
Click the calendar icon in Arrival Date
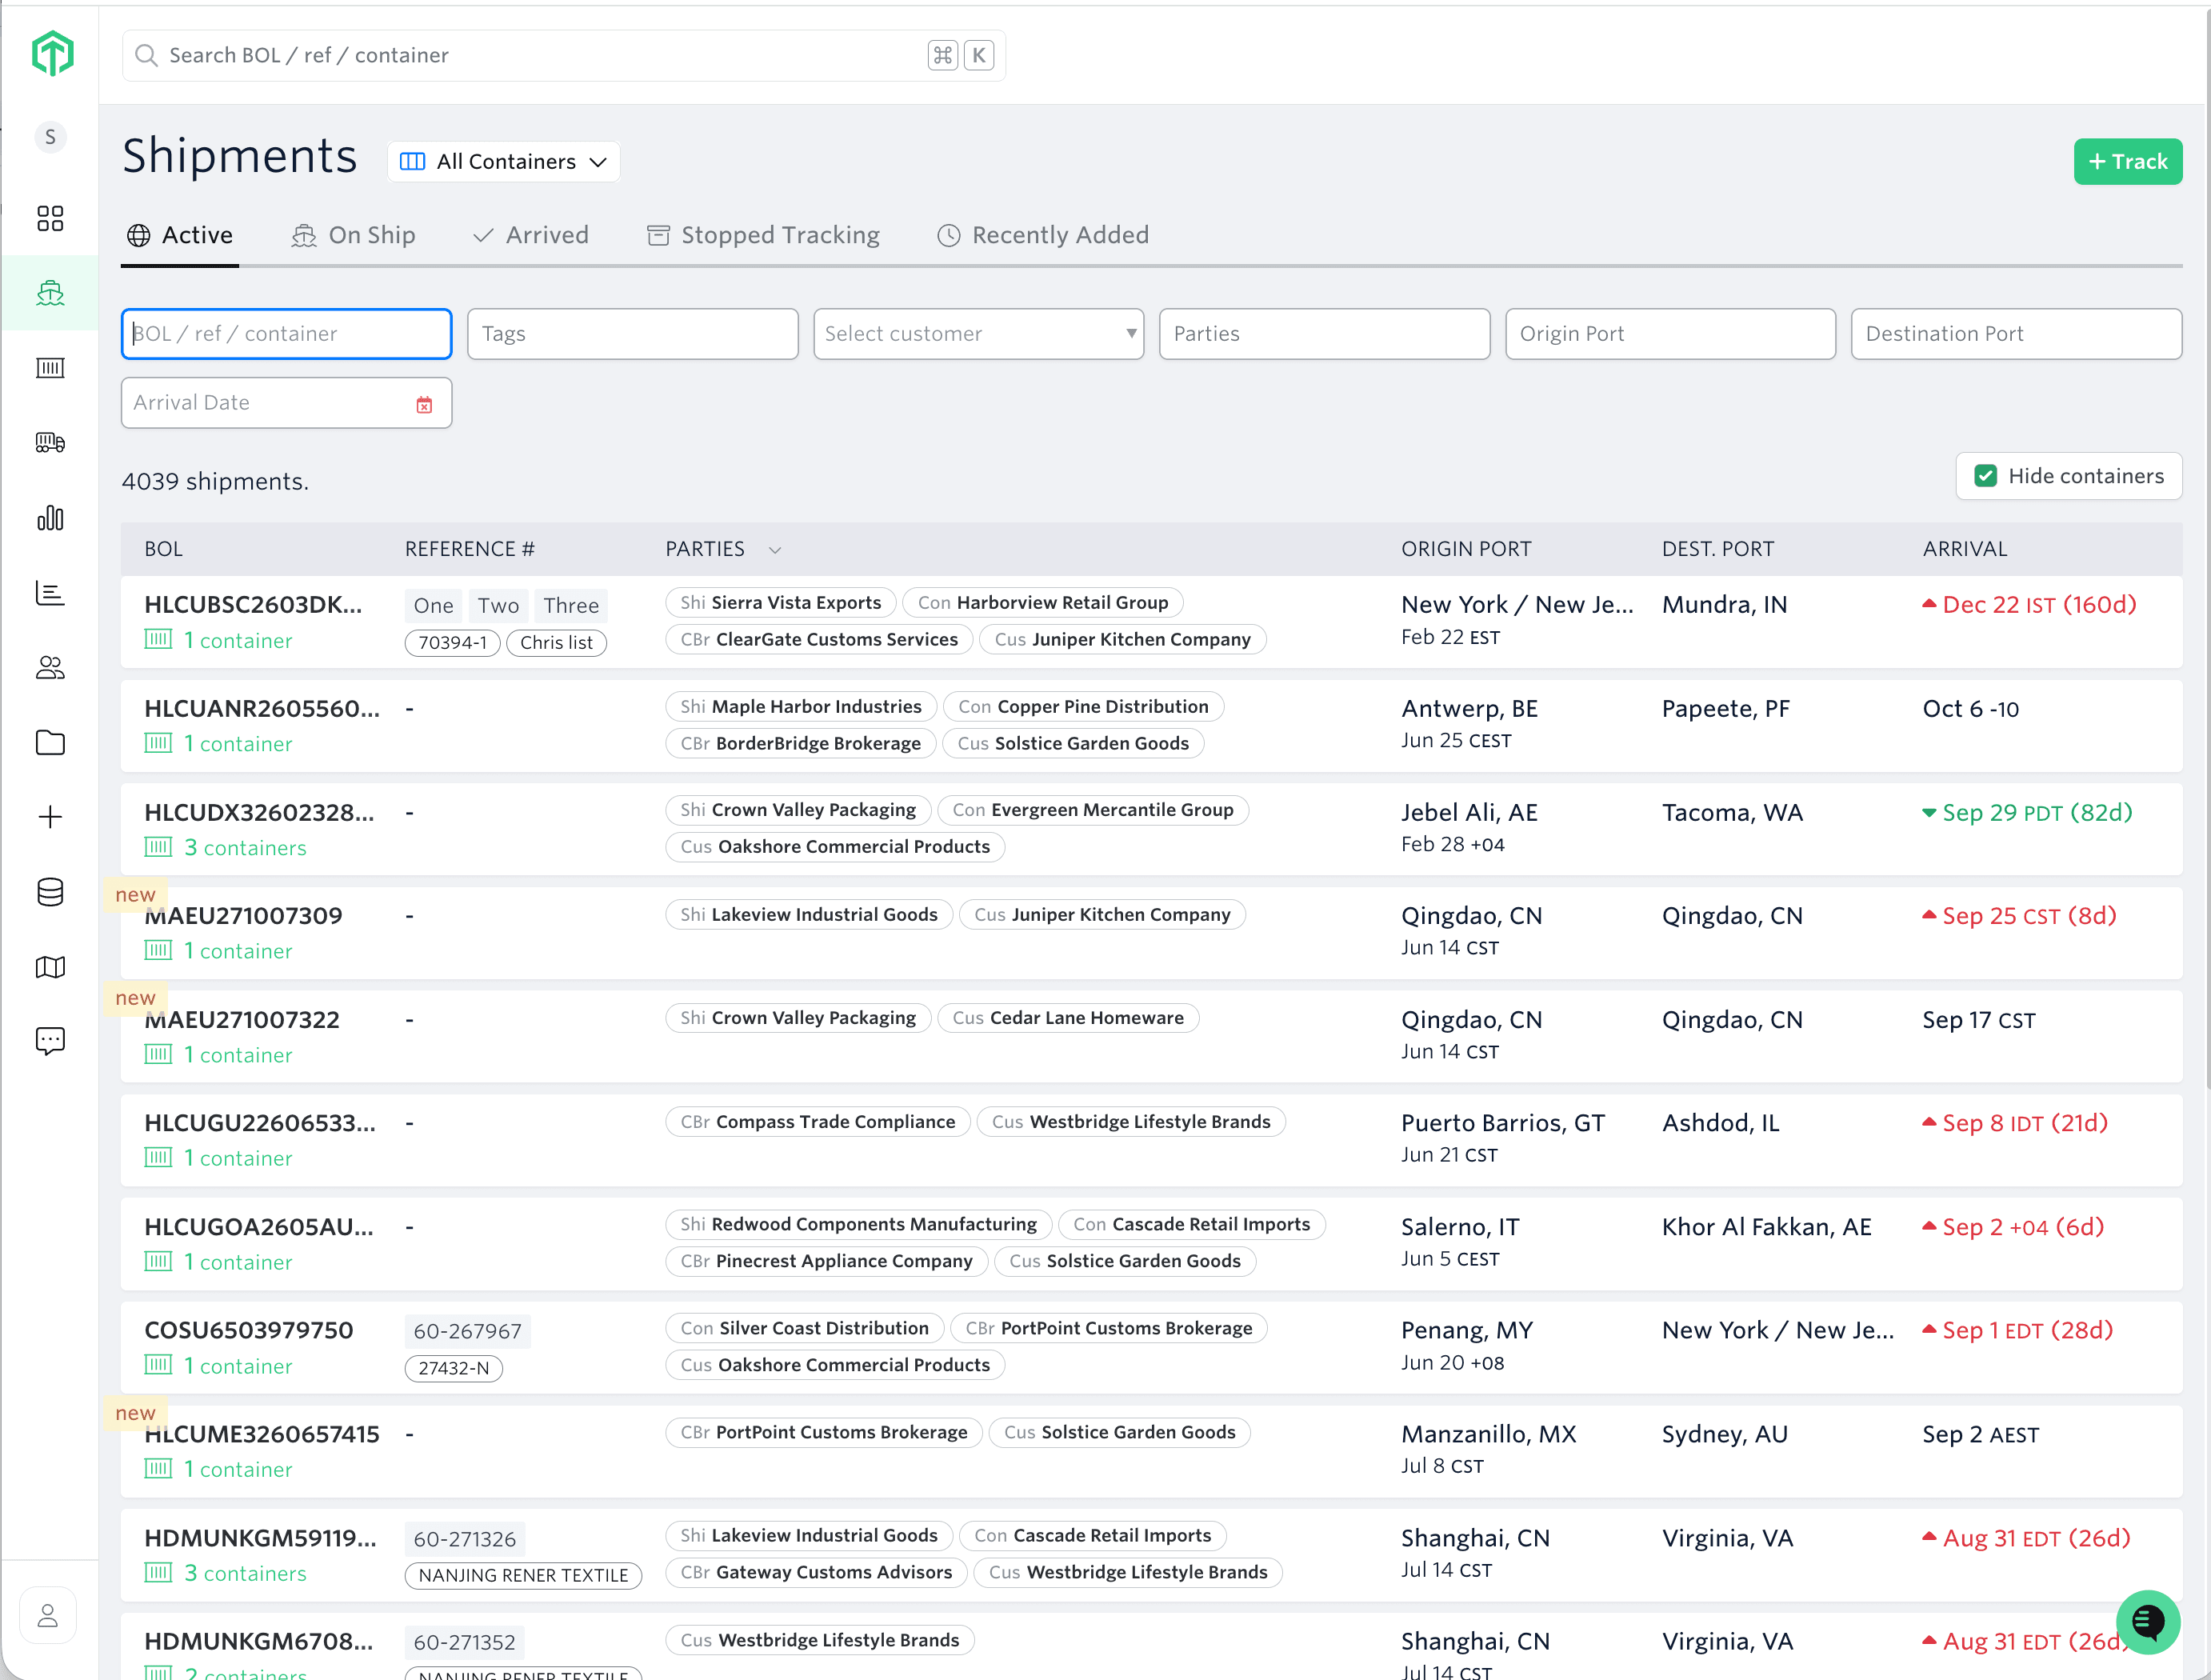tap(424, 404)
